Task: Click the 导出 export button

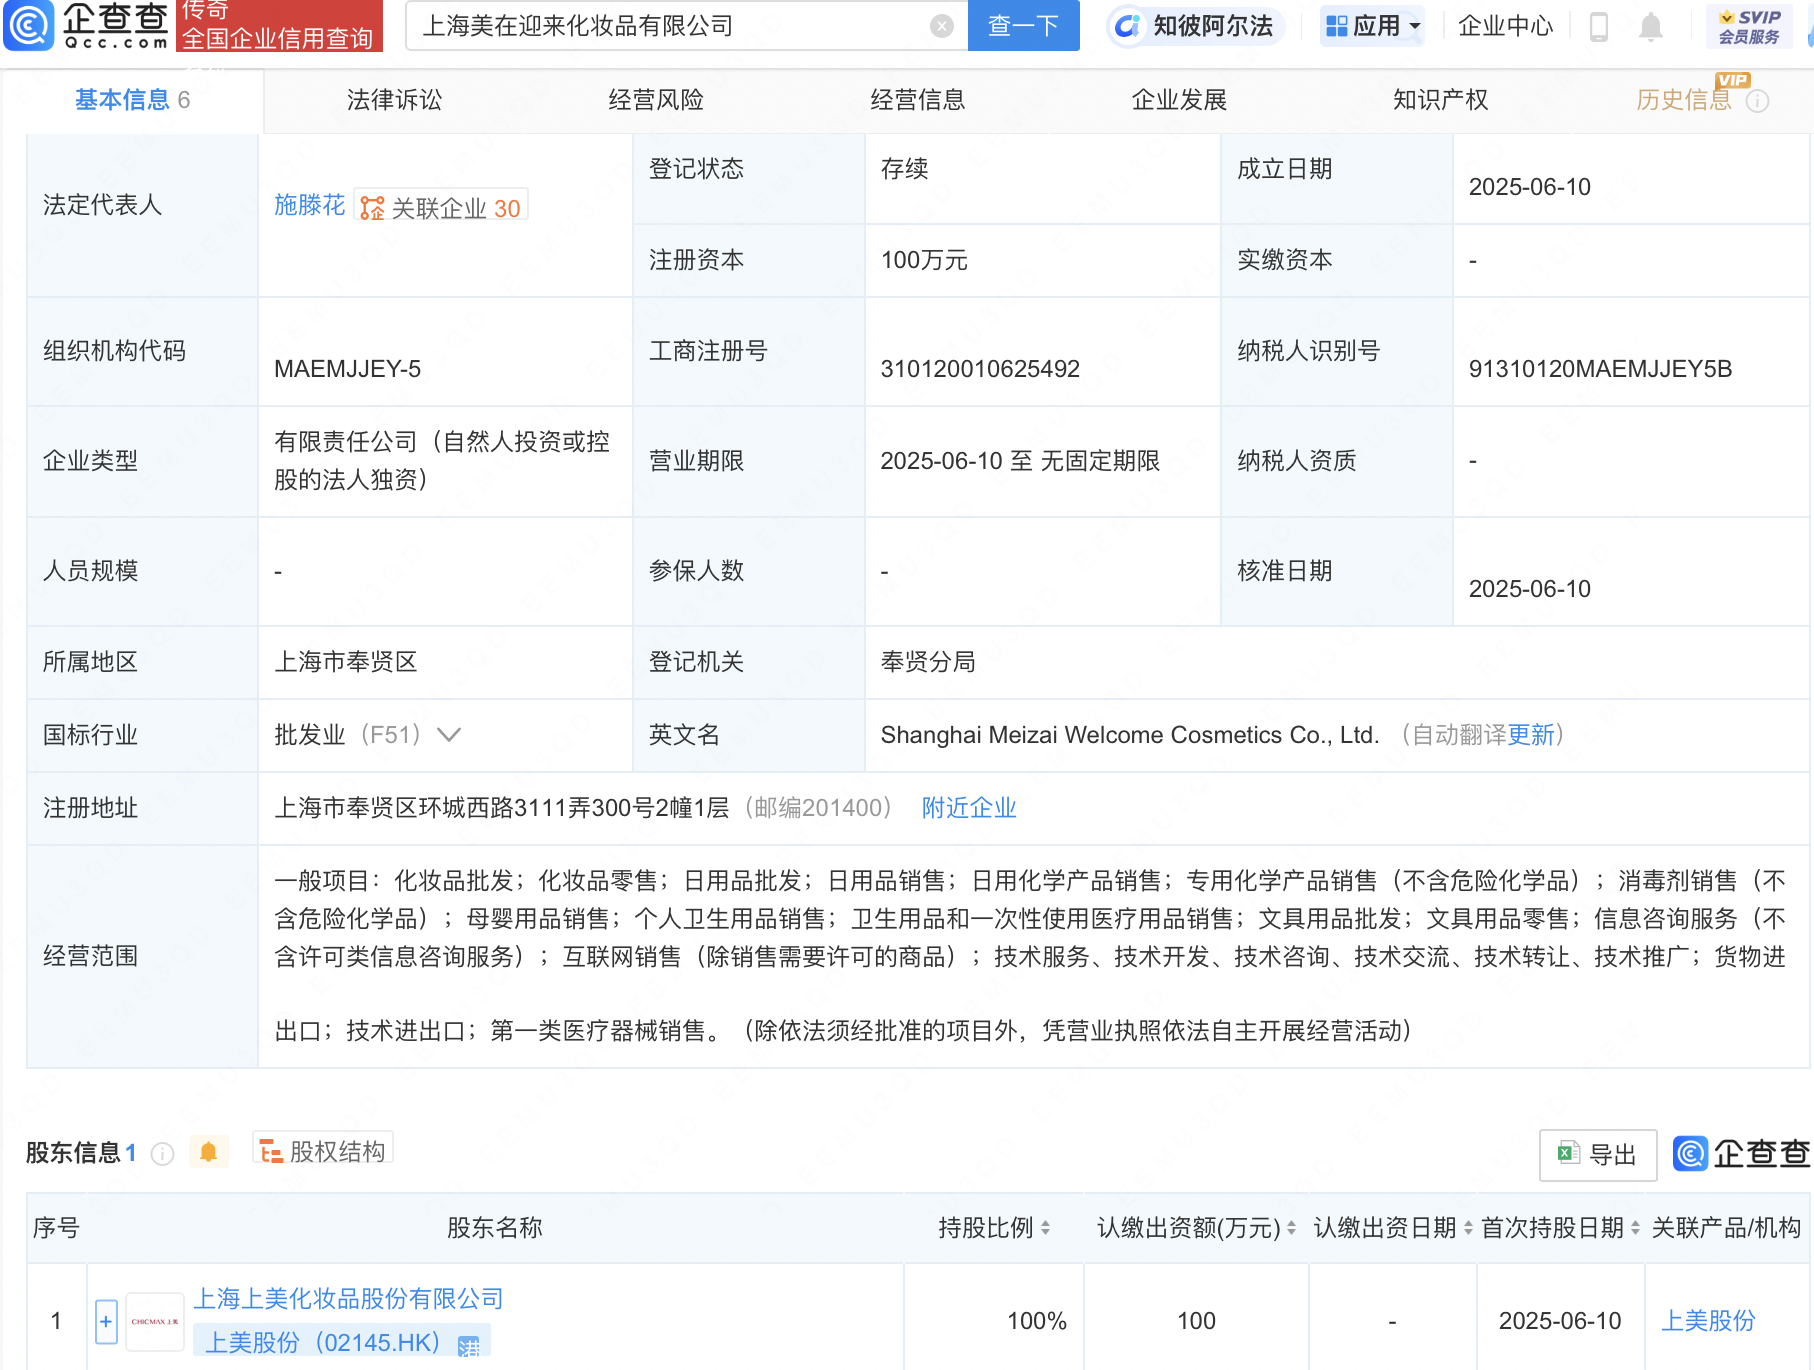Action: click(1598, 1155)
